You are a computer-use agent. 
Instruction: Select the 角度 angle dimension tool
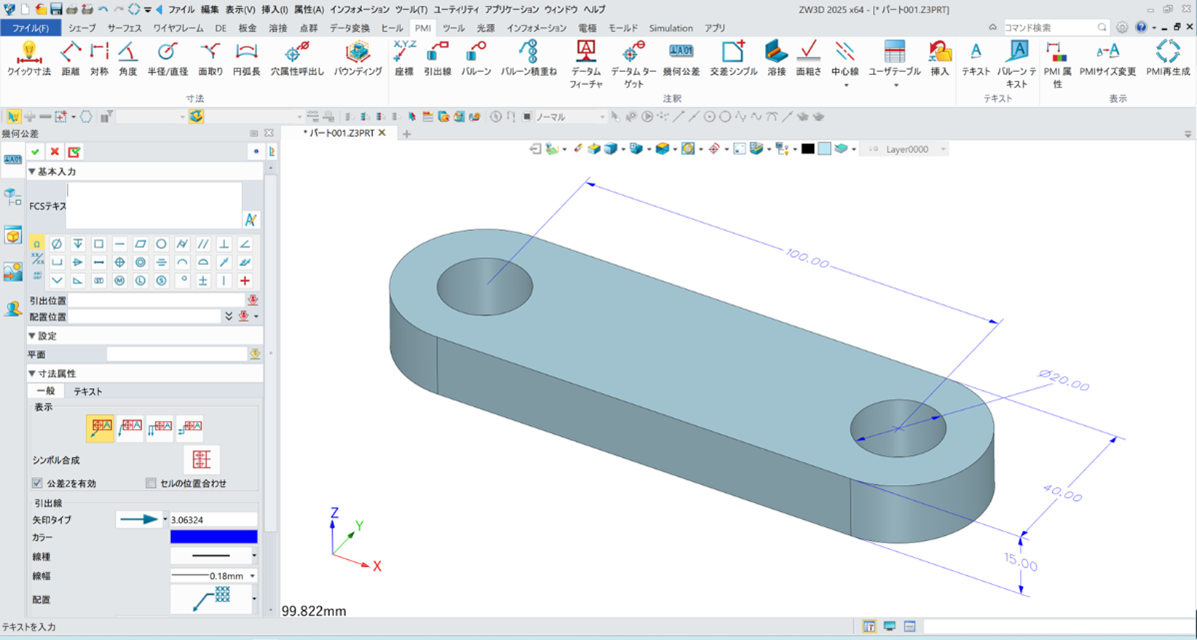[127, 59]
